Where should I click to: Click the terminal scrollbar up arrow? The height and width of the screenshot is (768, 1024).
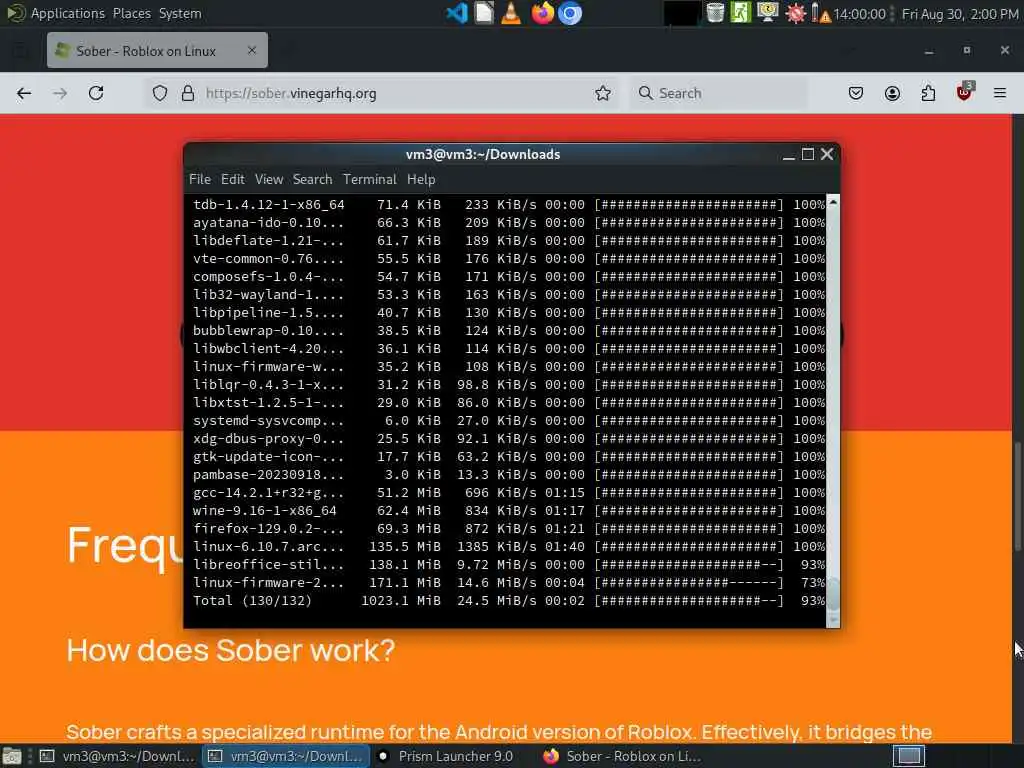pos(833,202)
